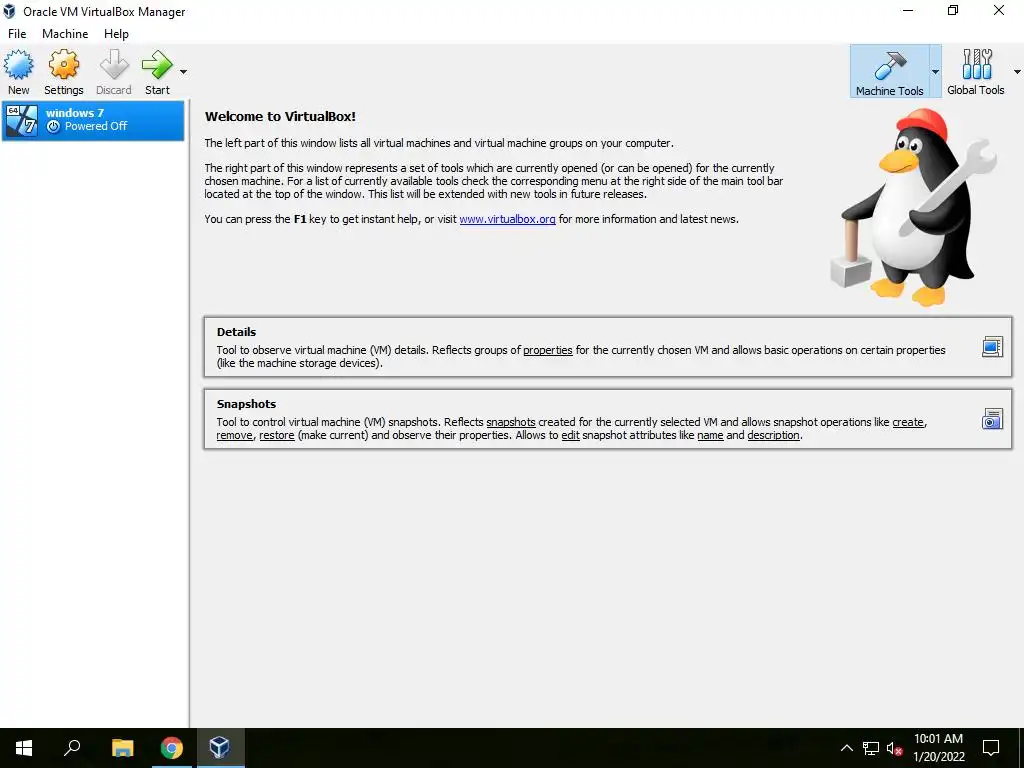
Task: Click the Details heading text
Action: [236, 332]
